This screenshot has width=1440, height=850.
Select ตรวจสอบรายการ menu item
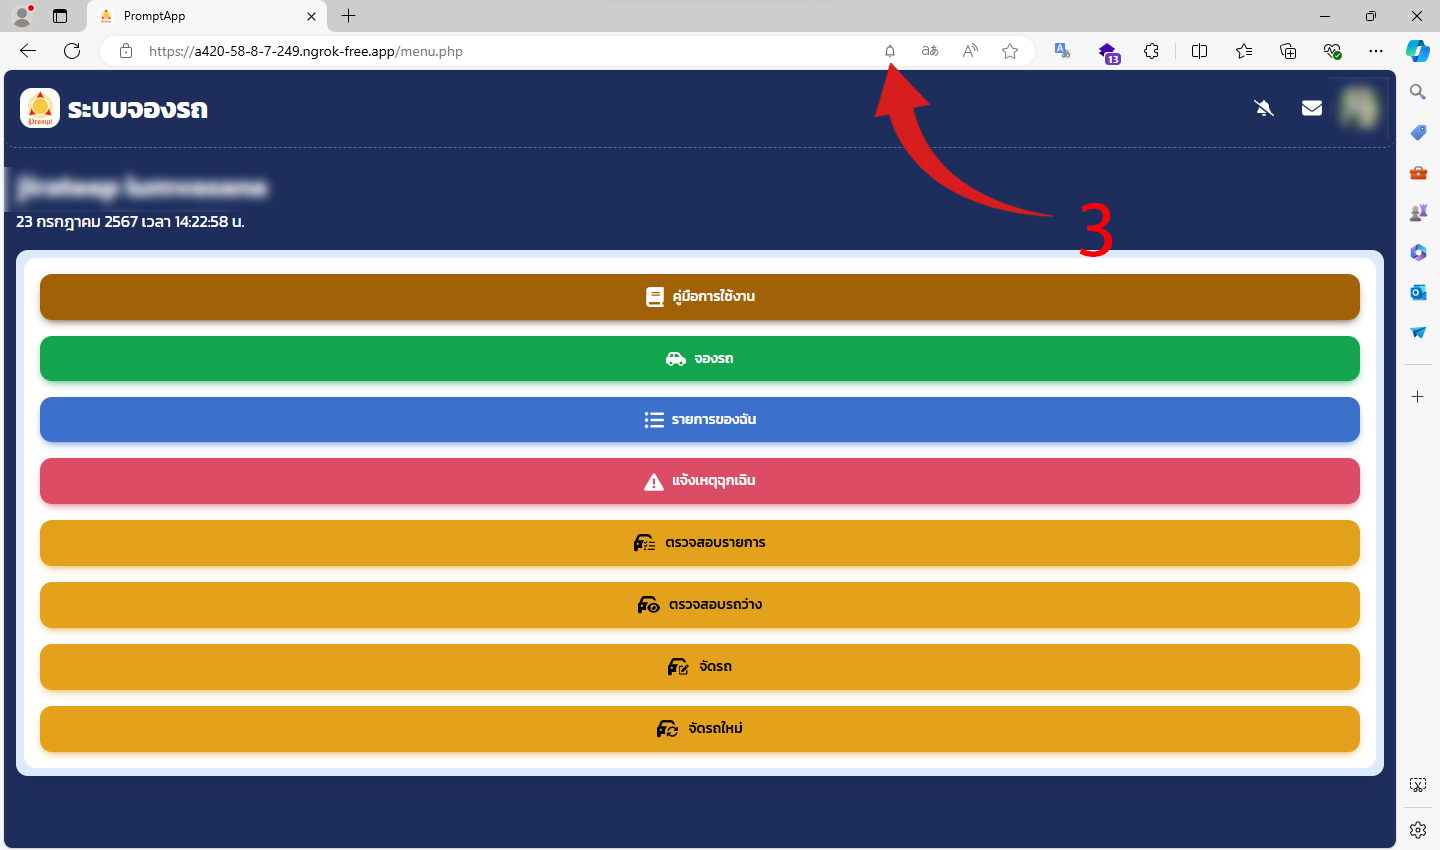(700, 543)
